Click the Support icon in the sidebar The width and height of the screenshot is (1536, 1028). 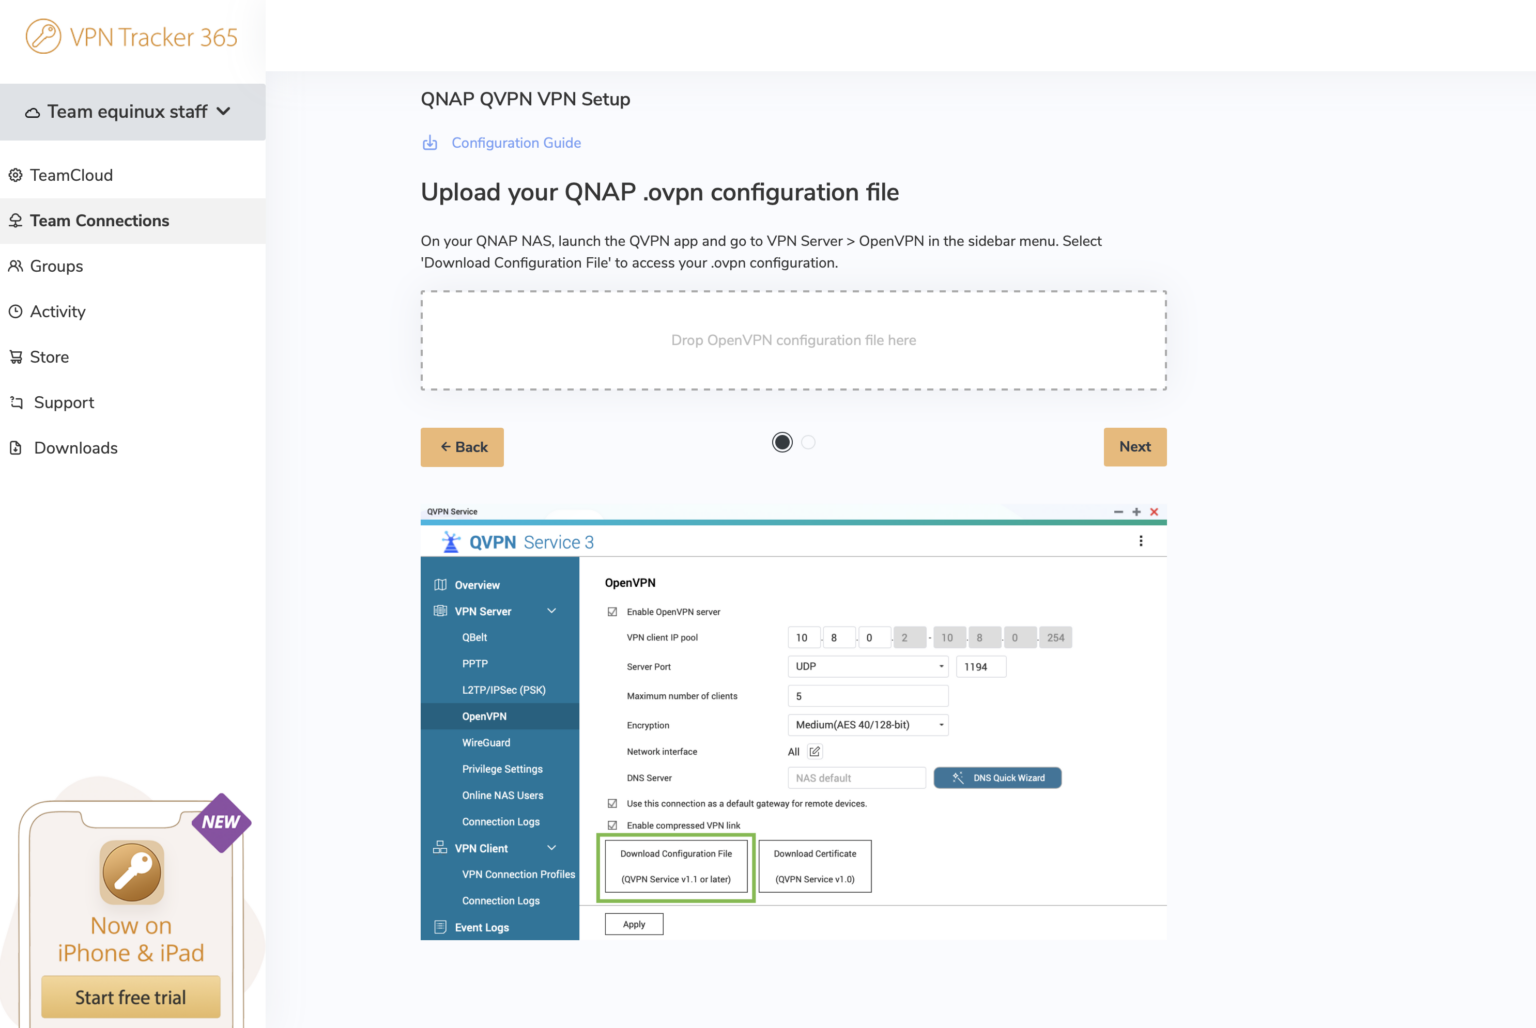coord(16,402)
